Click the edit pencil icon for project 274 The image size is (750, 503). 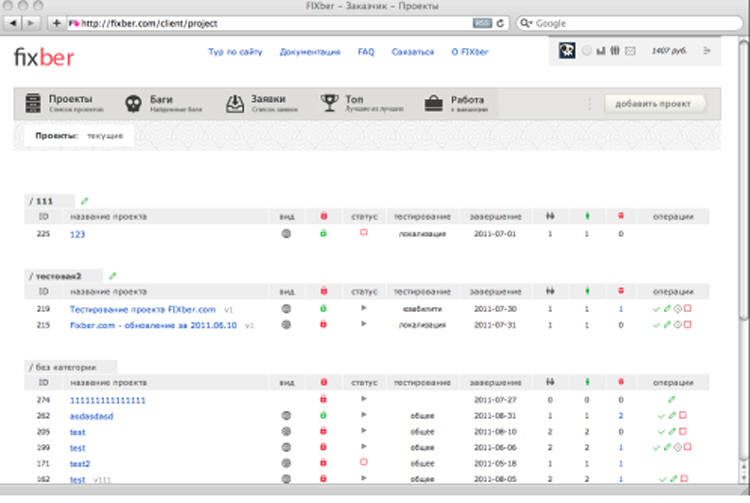pyautogui.click(x=671, y=400)
